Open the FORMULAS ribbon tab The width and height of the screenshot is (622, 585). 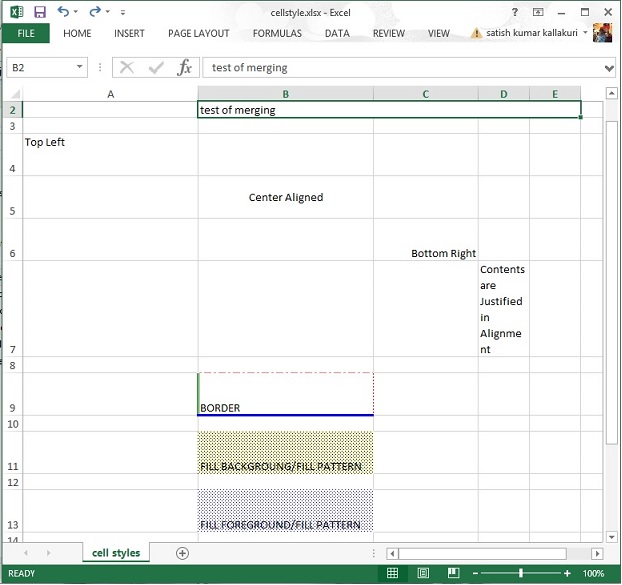(x=277, y=33)
